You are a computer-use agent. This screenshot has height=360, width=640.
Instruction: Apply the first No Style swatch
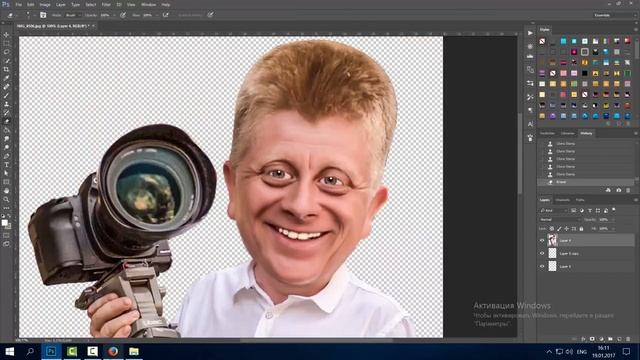coord(542,41)
